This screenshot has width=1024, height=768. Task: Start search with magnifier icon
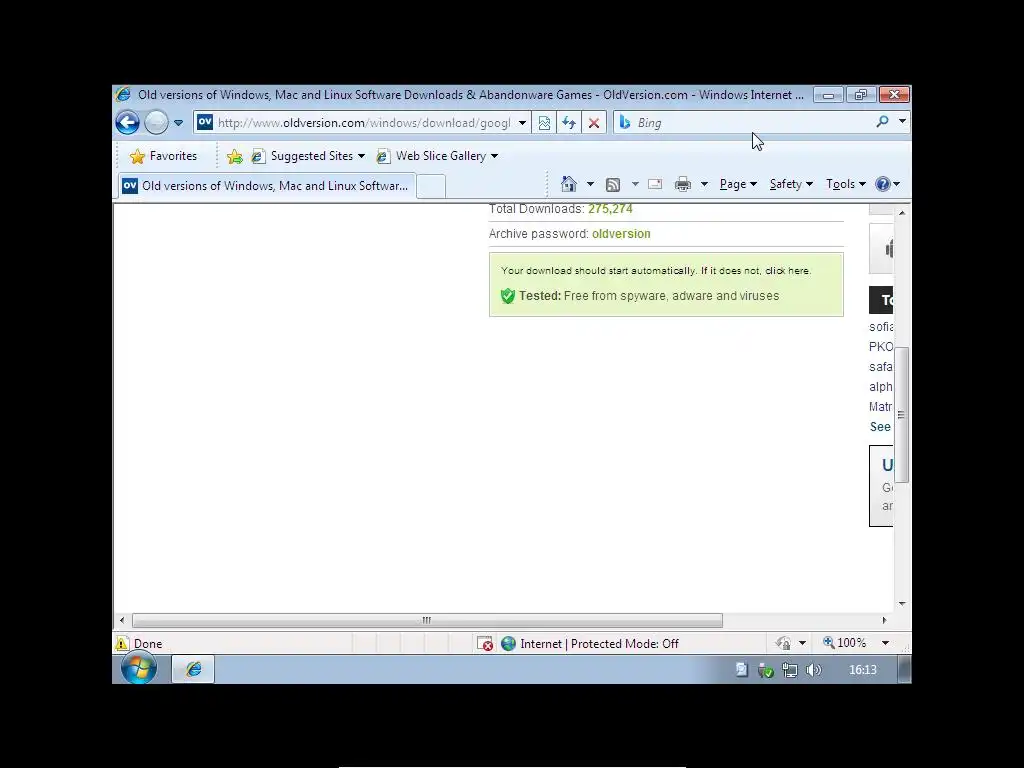tap(882, 121)
